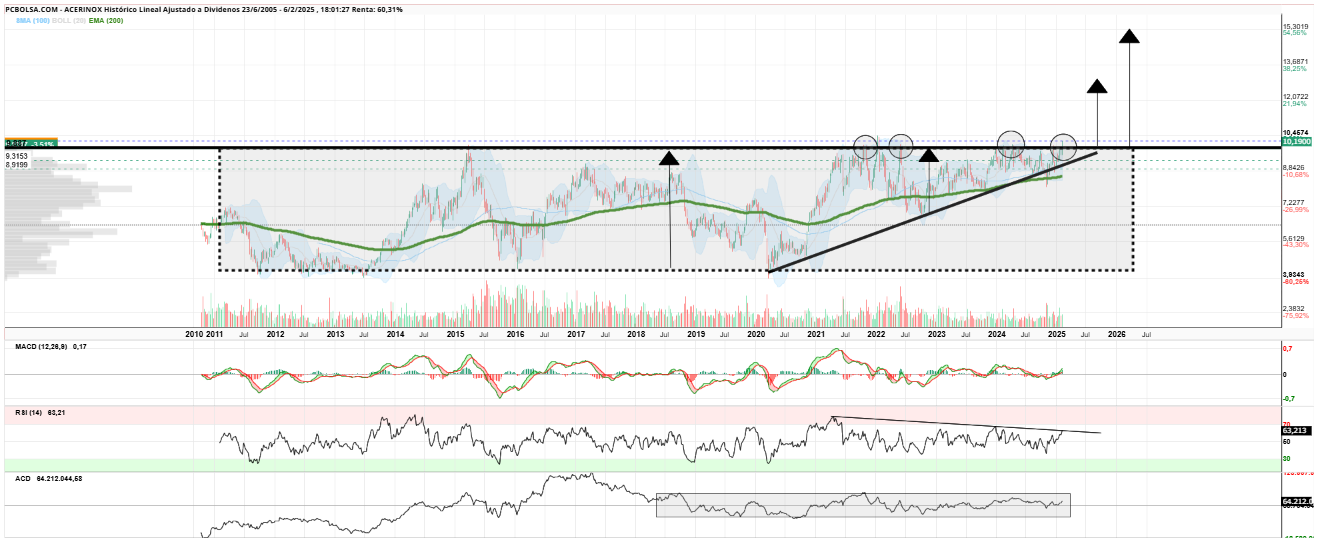The height and width of the screenshot is (542, 1318).
Task: Click the ACD indicator panel label
Action: coord(22,479)
